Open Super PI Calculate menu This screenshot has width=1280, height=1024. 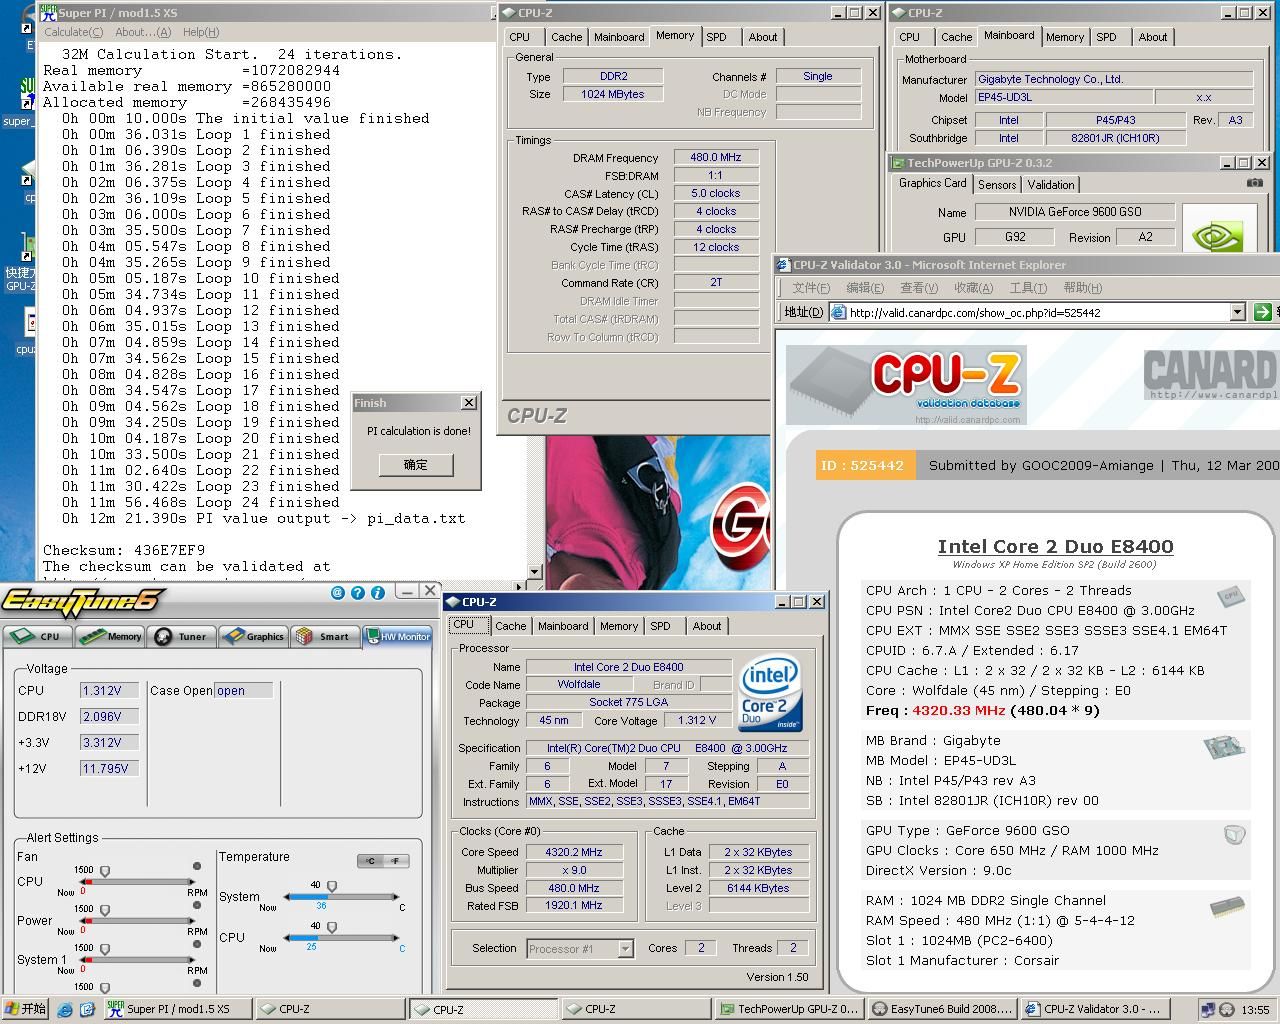[73, 32]
